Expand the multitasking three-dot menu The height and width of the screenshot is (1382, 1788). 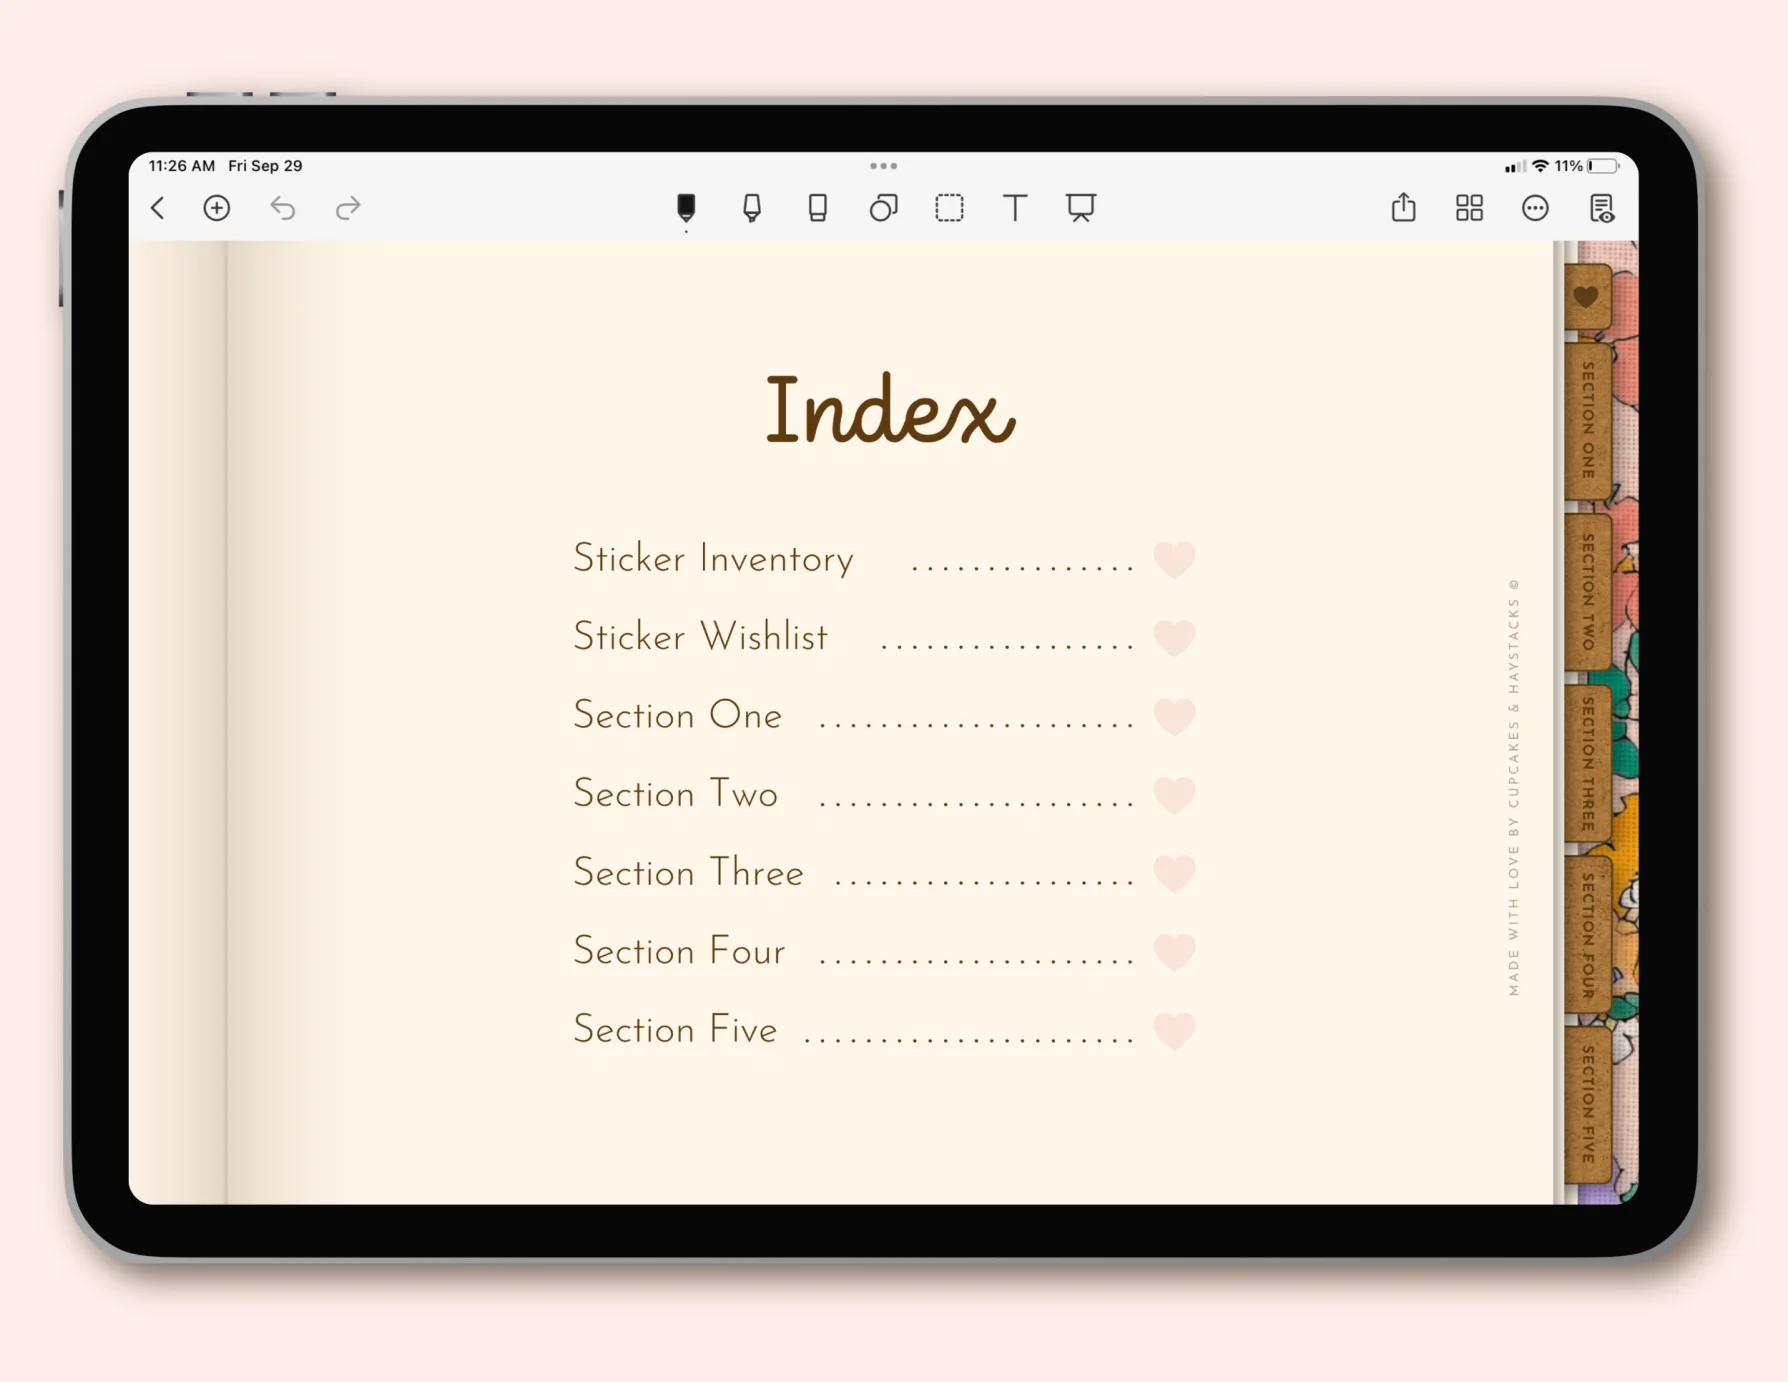[883, 166]
